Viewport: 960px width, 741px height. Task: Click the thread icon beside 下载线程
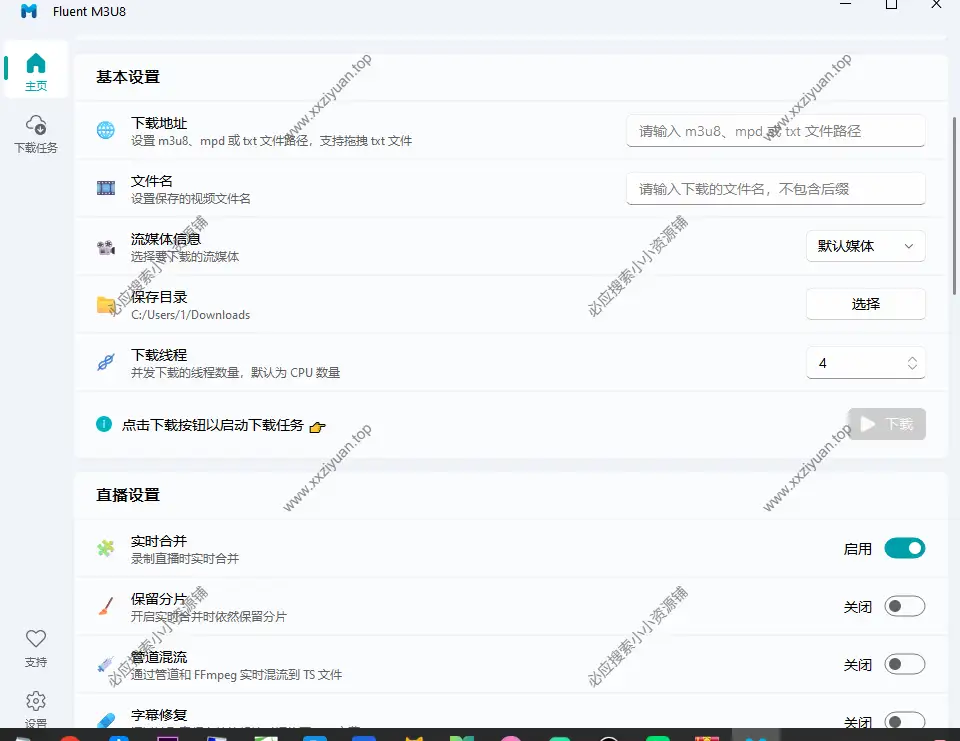(105, 363)
